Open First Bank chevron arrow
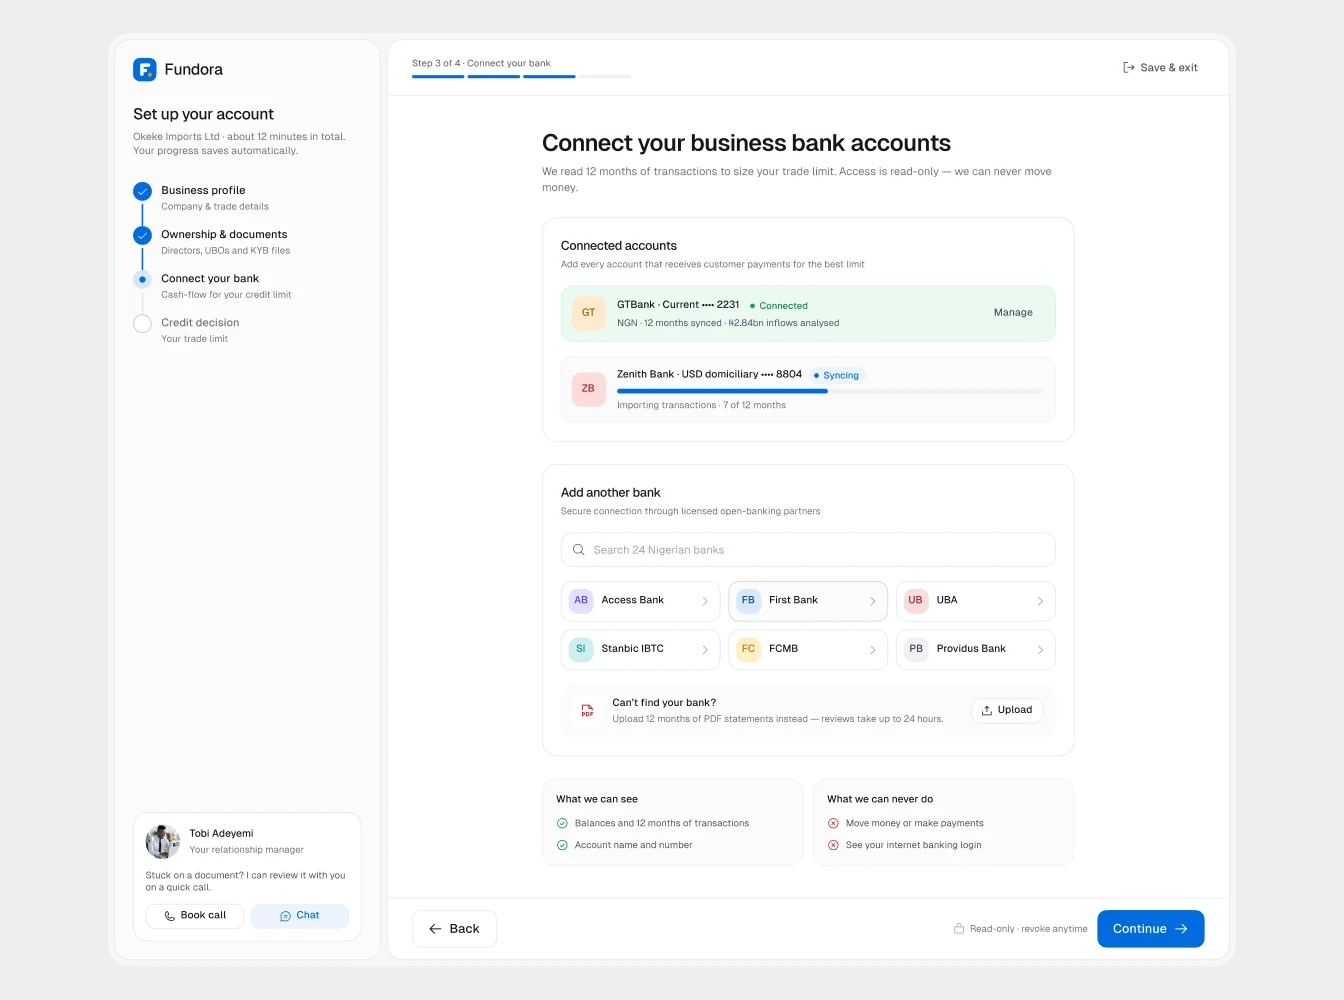 point(872,601)
